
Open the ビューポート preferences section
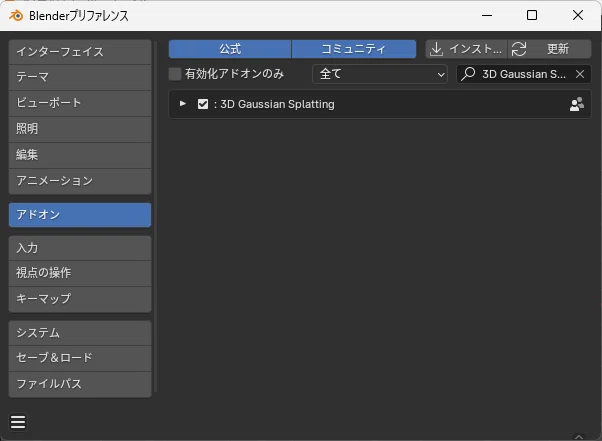80,103
